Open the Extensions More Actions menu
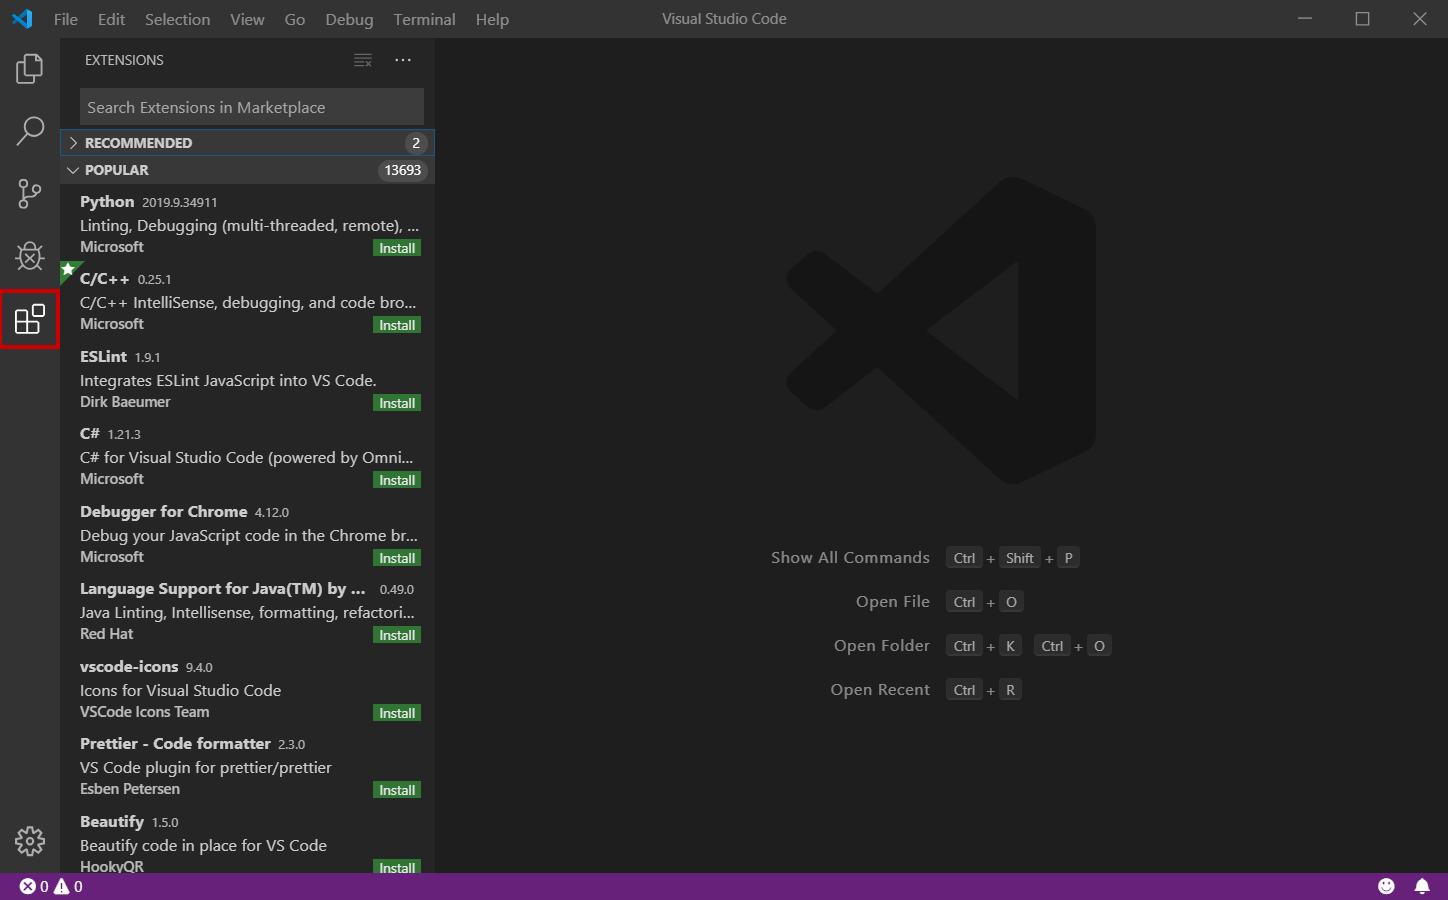1448x900 pixels. (x=403, y=61)
